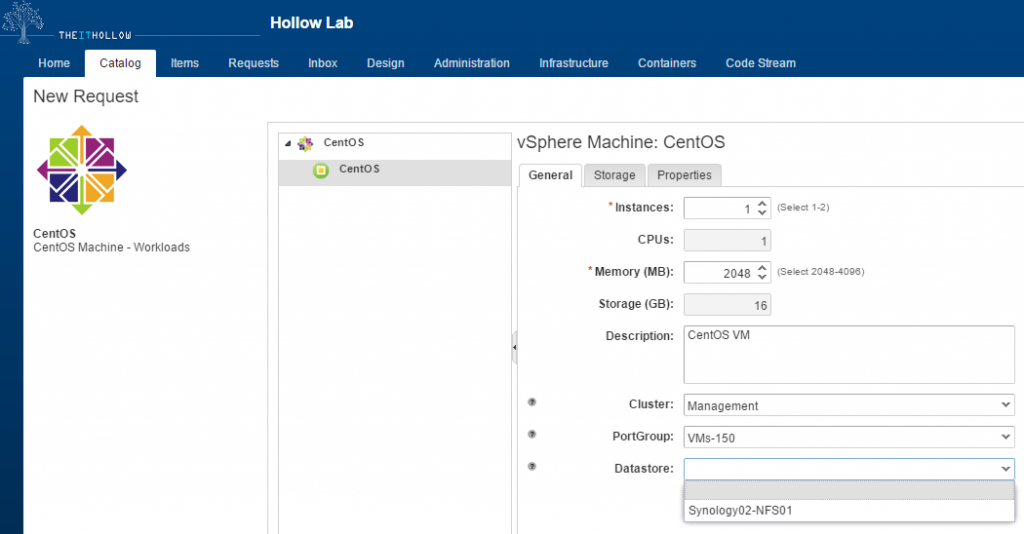Click the large CentOS catalog logo
Image resolution: width=1024 pixels, height=534 pixels.
click(81, 171)
